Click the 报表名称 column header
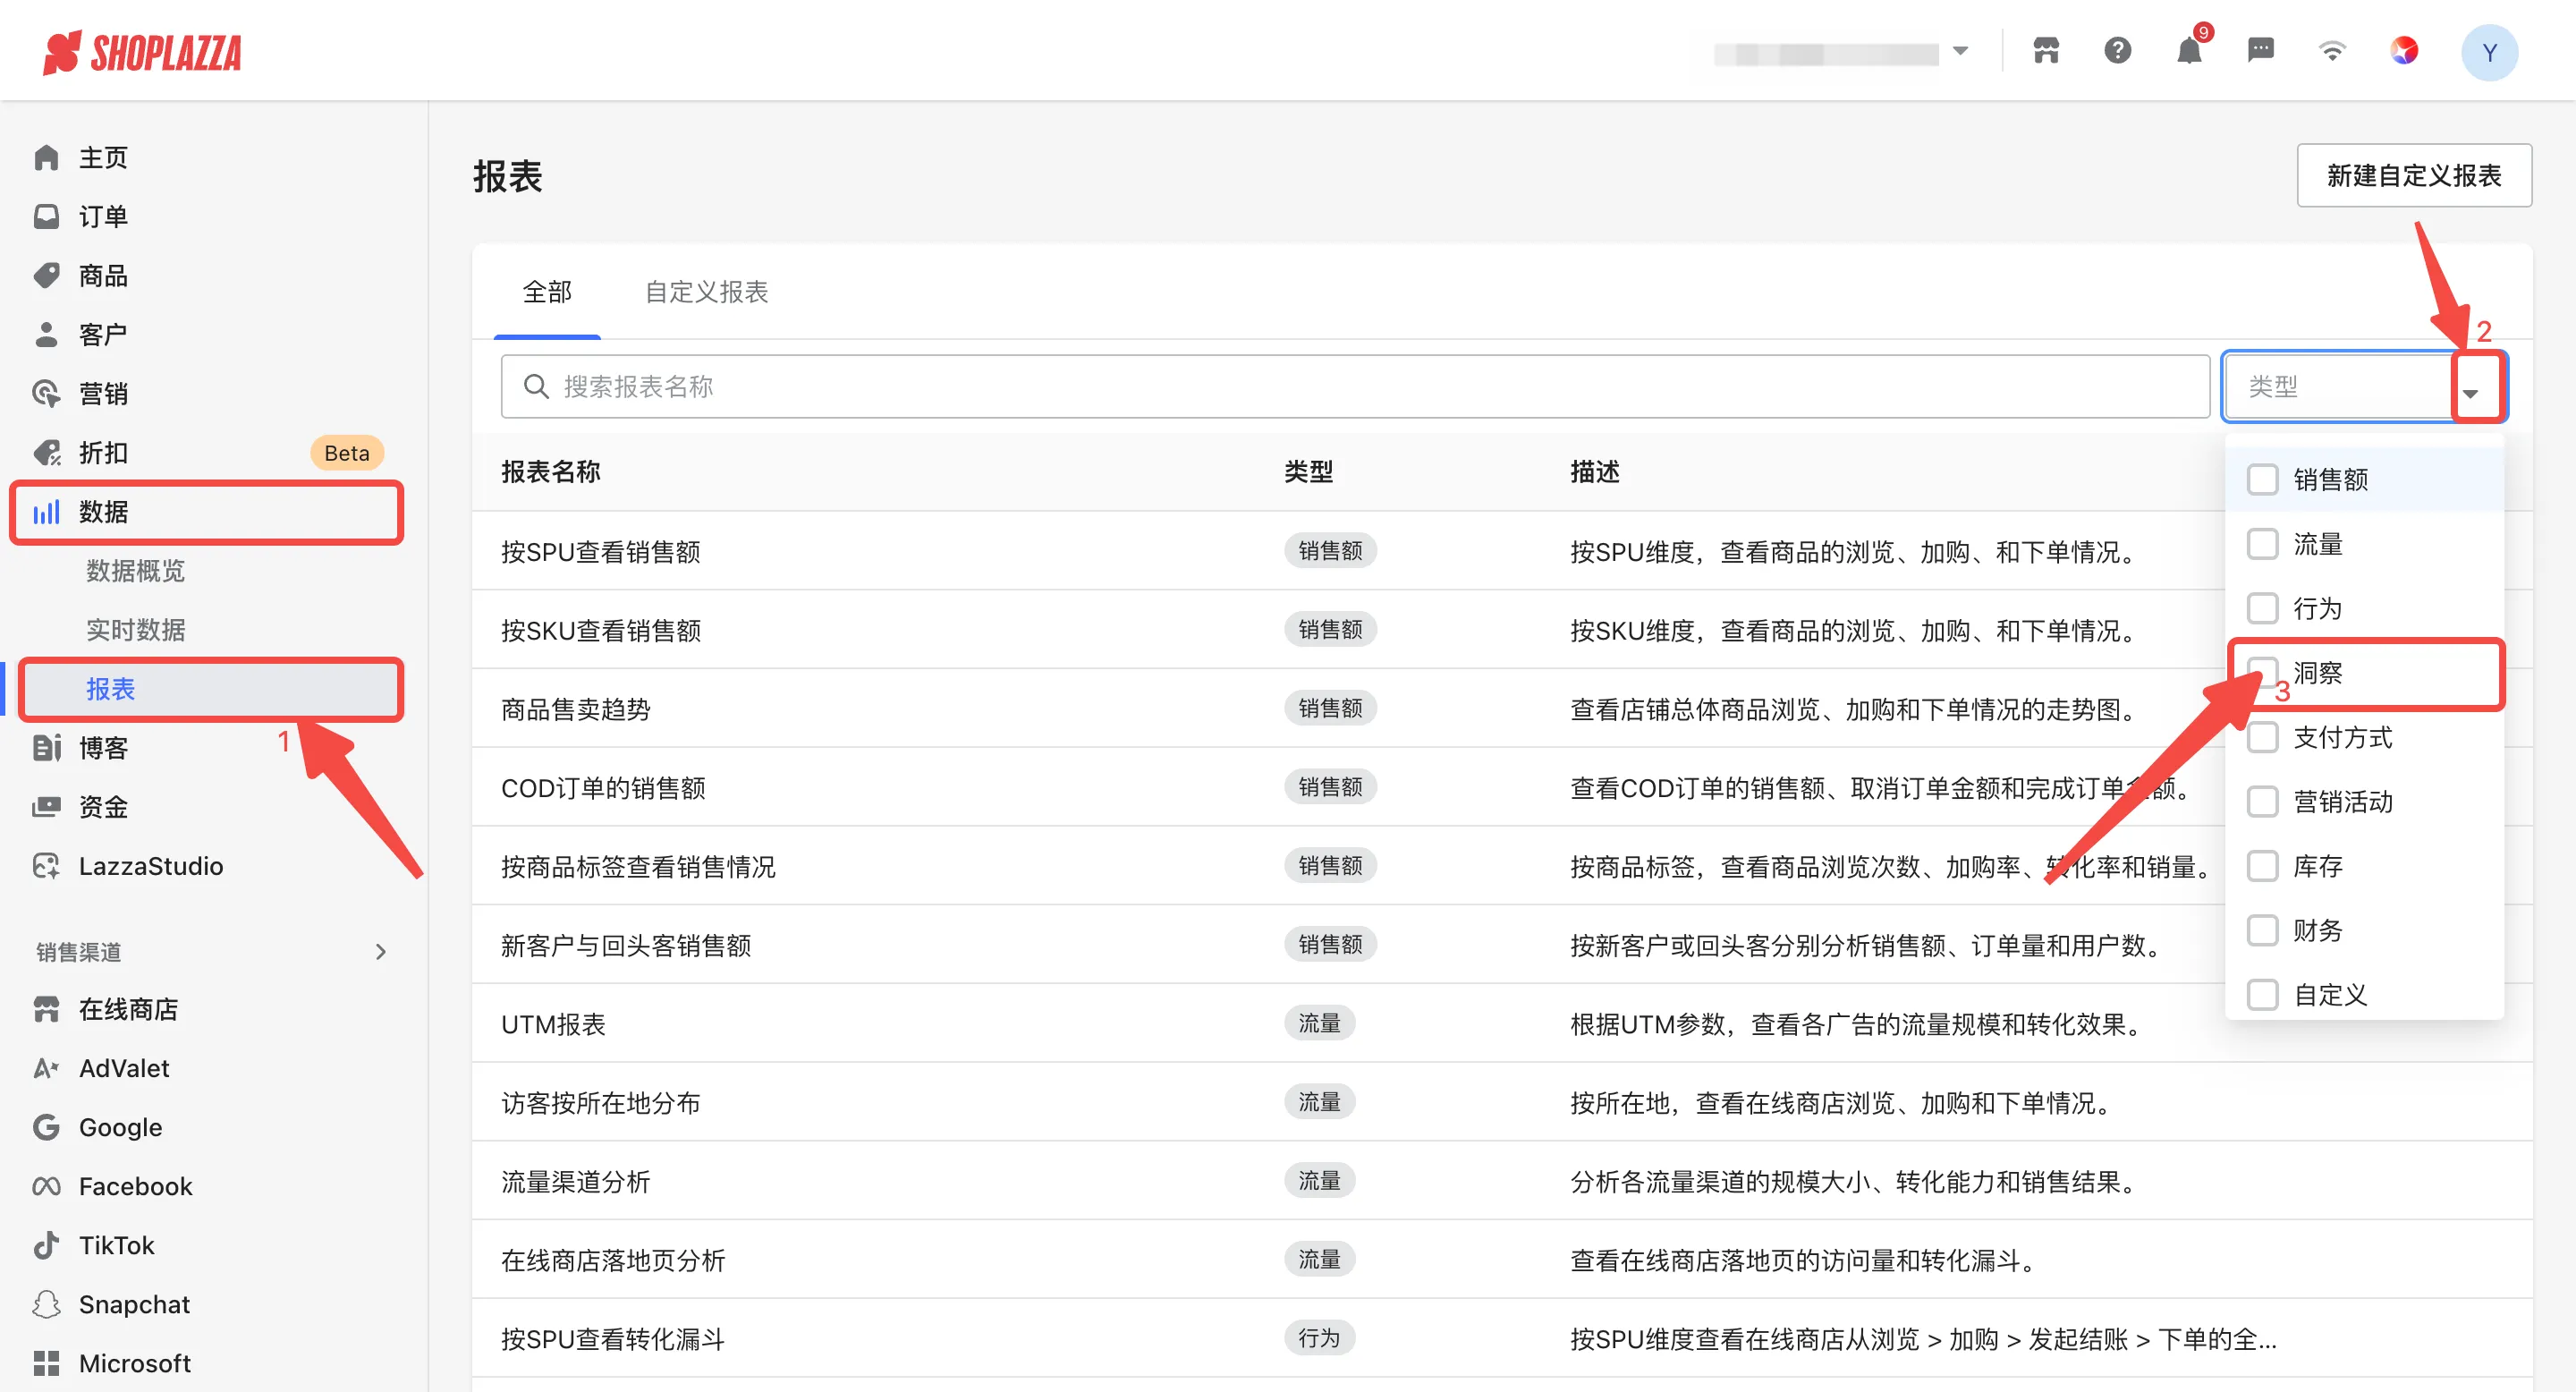Screen dimensions: 2576x1392 point(550,472)
